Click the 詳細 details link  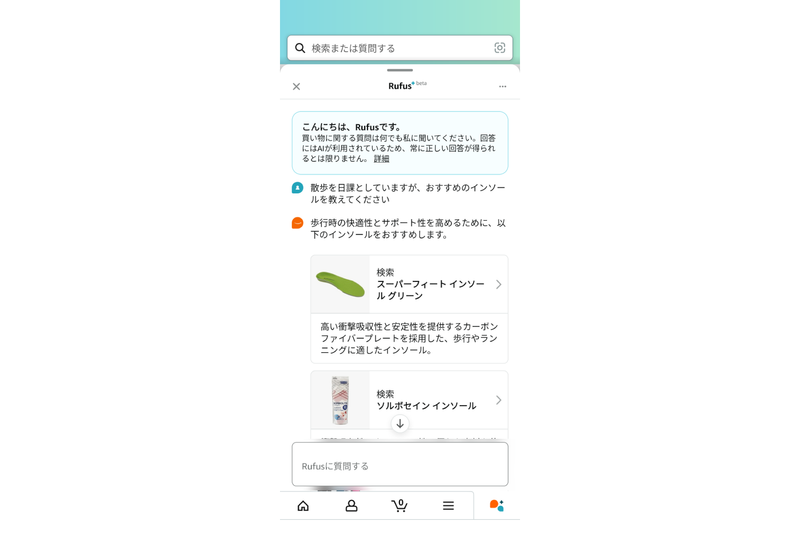tap(382, 159)
